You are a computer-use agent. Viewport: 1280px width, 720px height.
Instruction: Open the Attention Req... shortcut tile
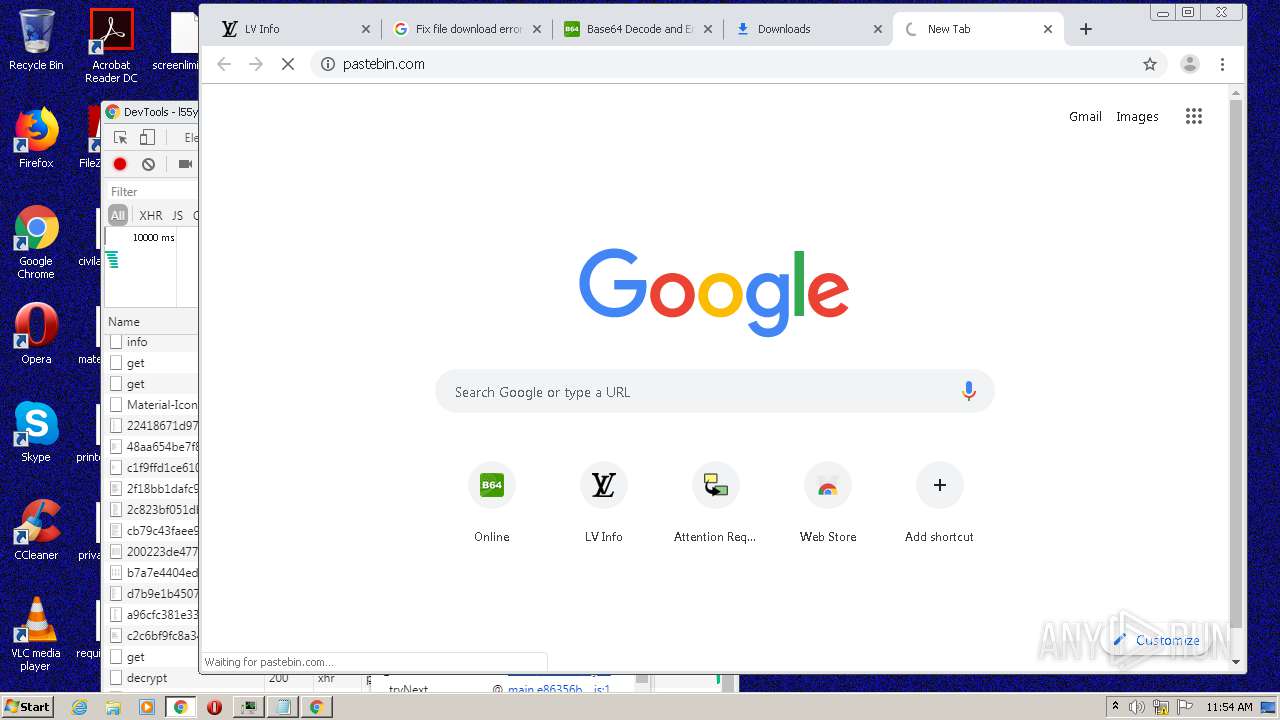tap(715, 503)
